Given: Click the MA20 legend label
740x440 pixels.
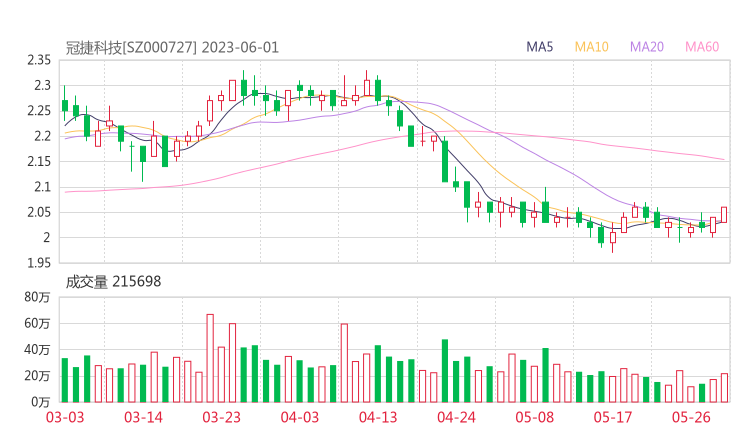Looking at the screenshot, I should pos(647,47).
